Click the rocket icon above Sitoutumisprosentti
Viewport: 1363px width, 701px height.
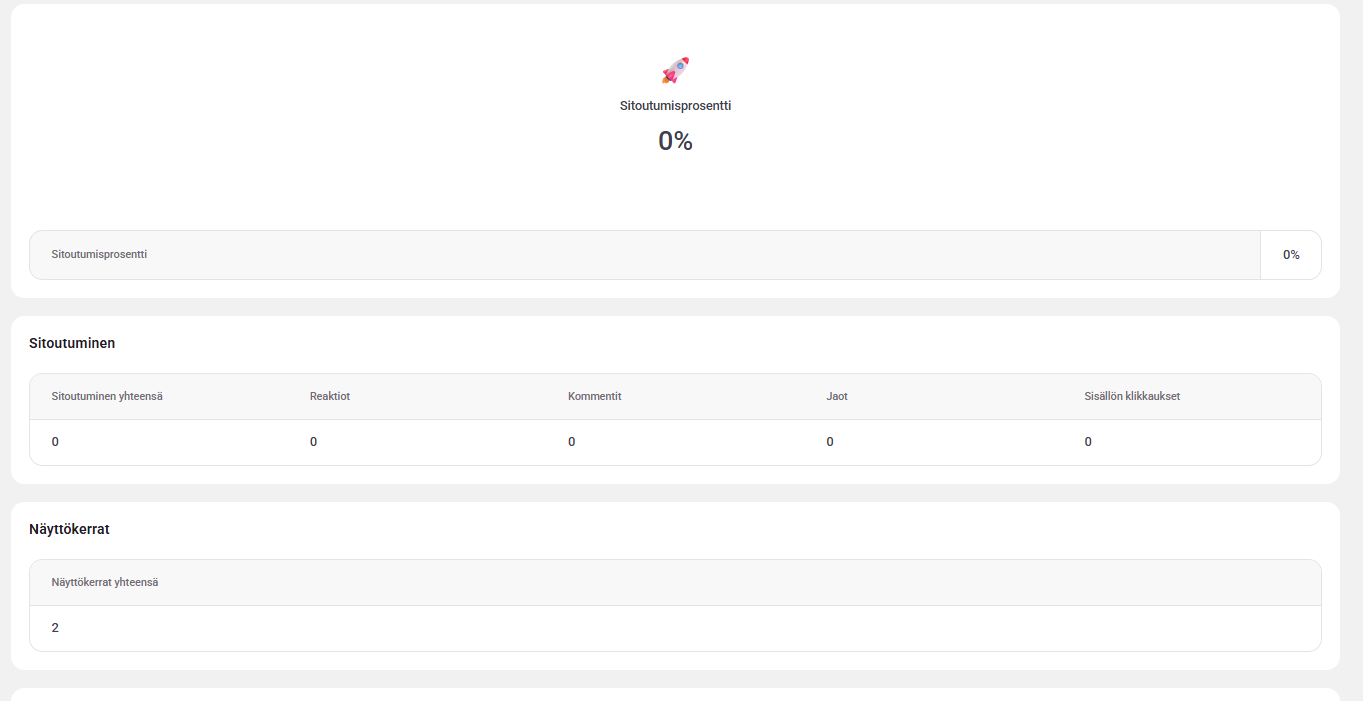[x=675, y=70]
